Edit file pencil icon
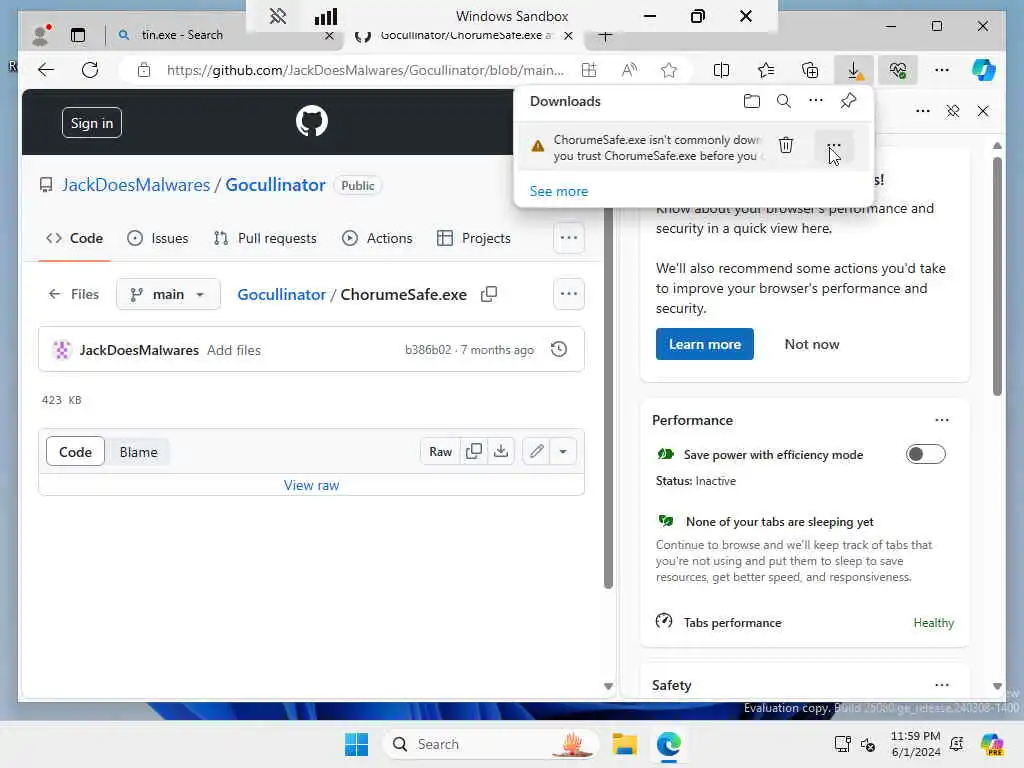 (536, 451)
